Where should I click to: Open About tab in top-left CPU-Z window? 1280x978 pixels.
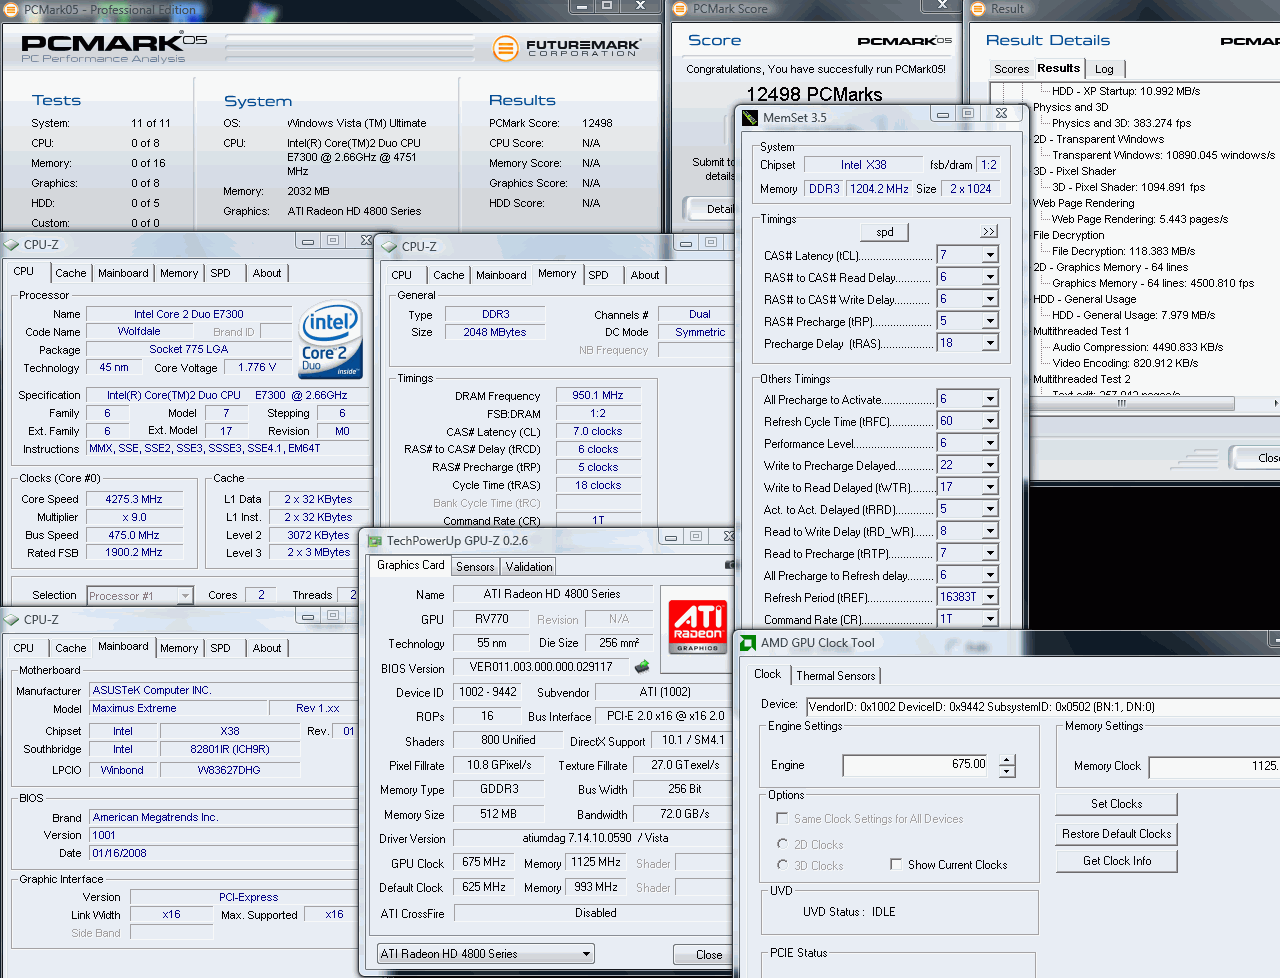coord(266,273)
